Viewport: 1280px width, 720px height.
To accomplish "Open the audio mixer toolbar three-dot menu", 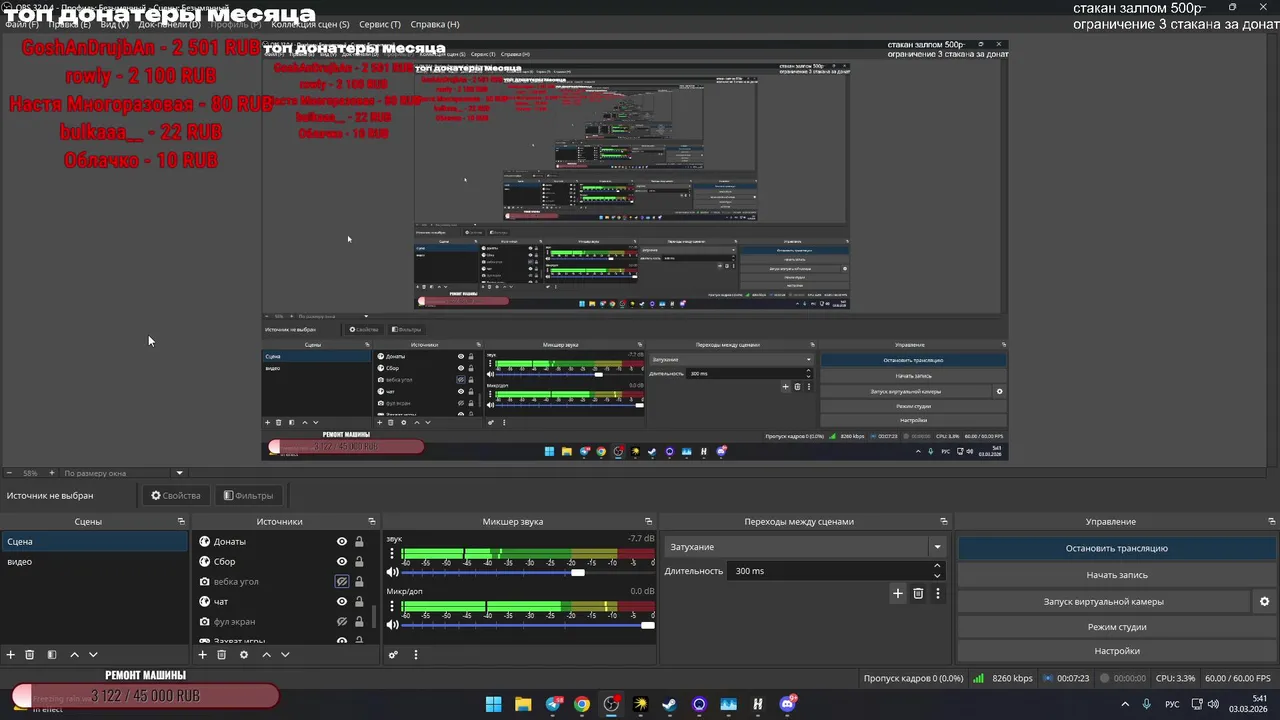I will tap(416, 655).
